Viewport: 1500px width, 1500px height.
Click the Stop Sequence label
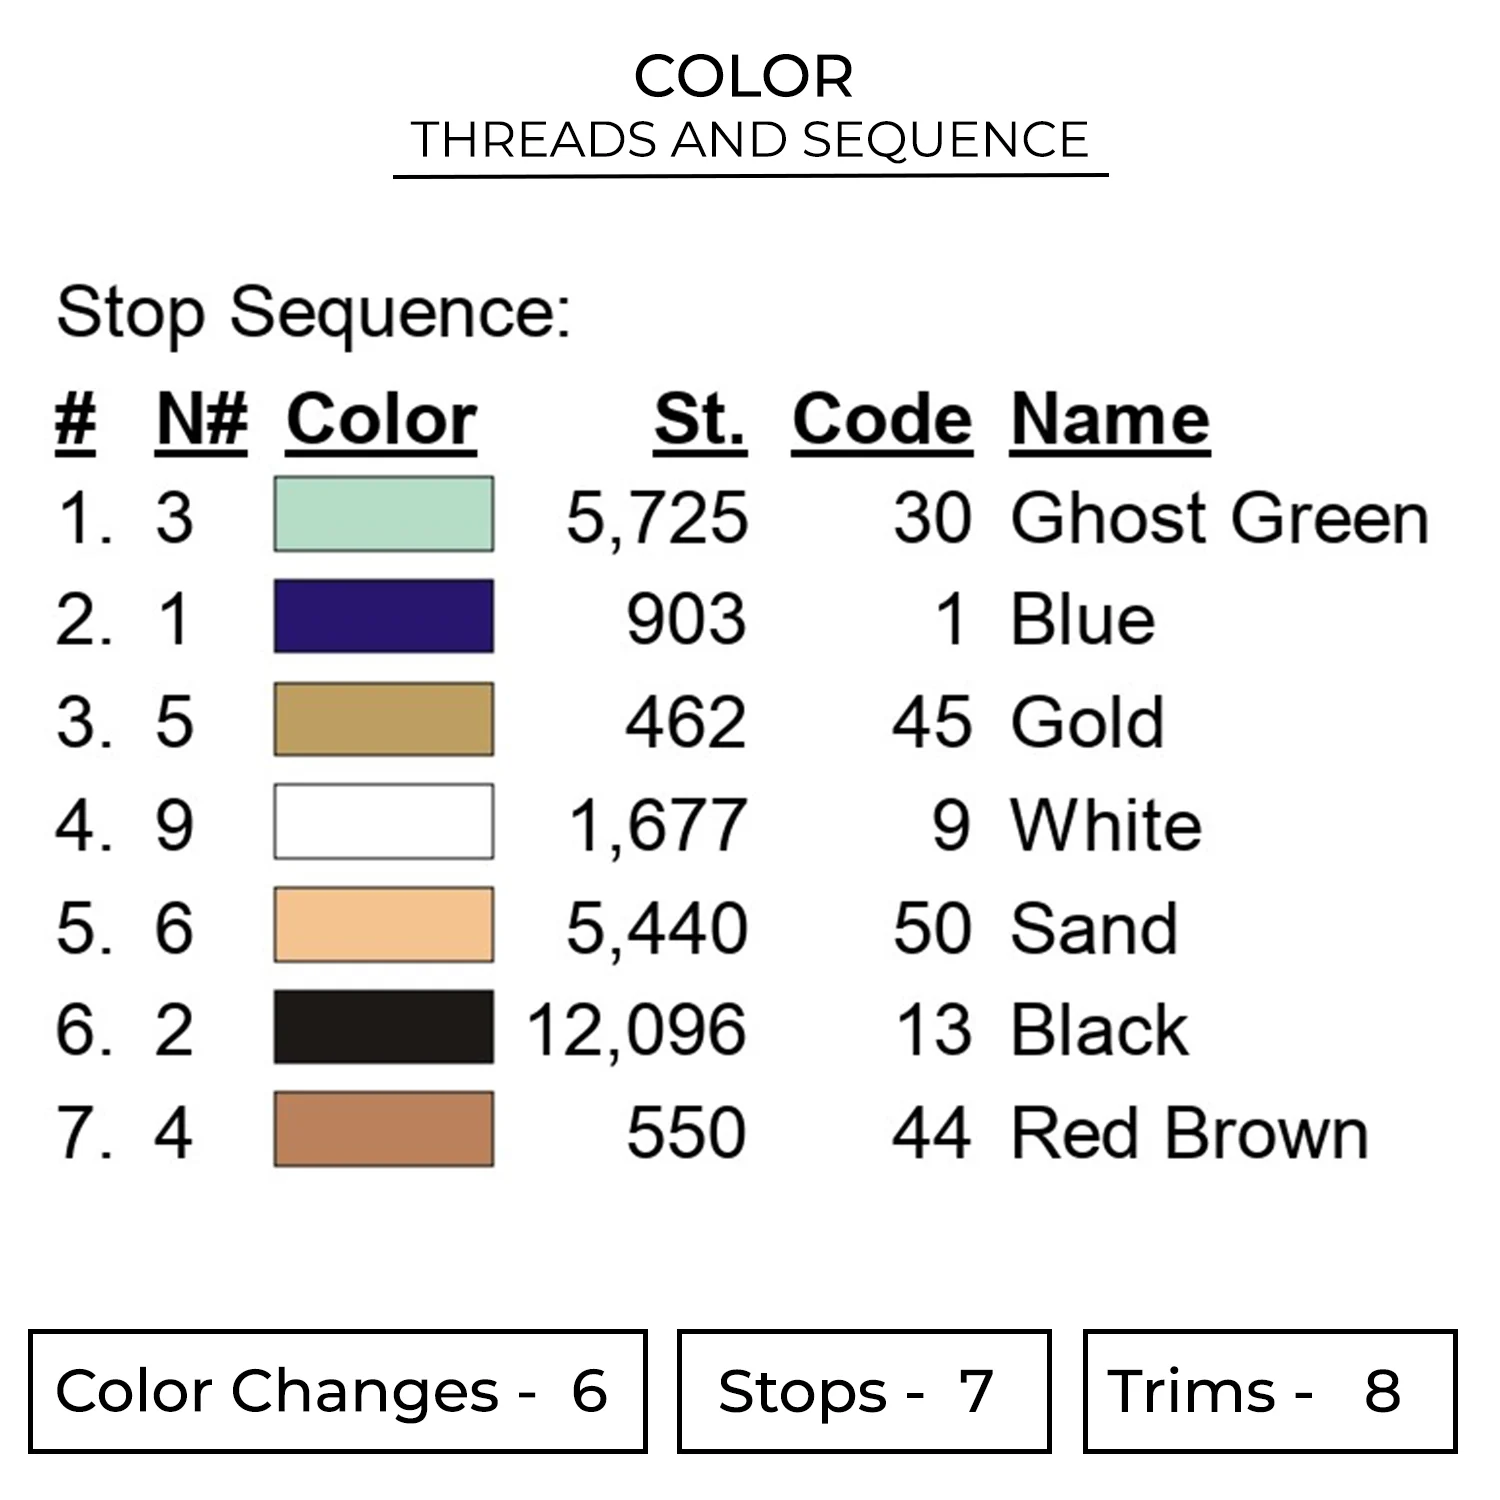(313, 312)
